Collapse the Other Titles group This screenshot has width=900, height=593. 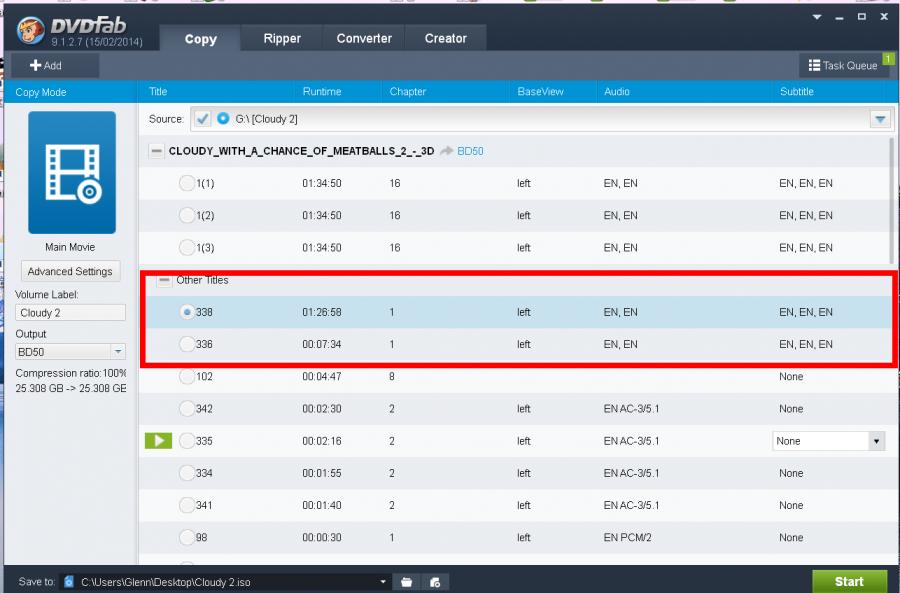pos(164,280)
